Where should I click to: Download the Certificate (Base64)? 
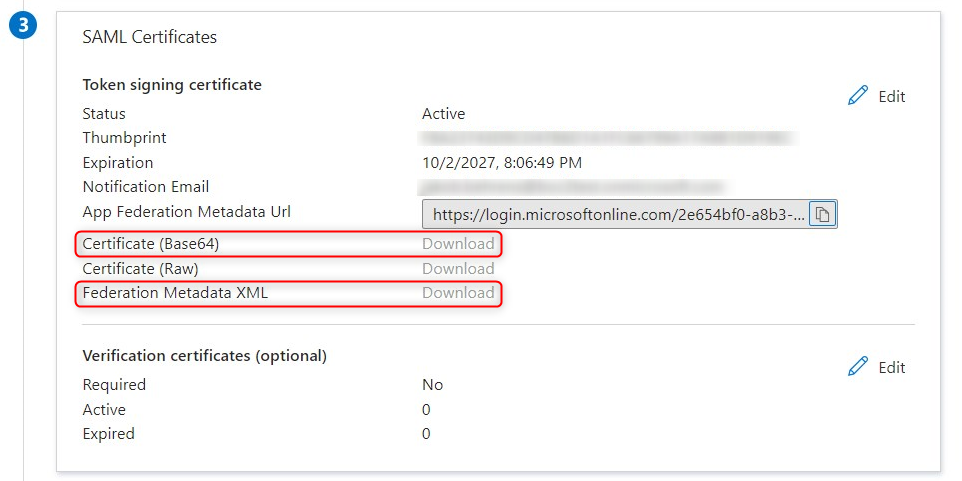458,244
